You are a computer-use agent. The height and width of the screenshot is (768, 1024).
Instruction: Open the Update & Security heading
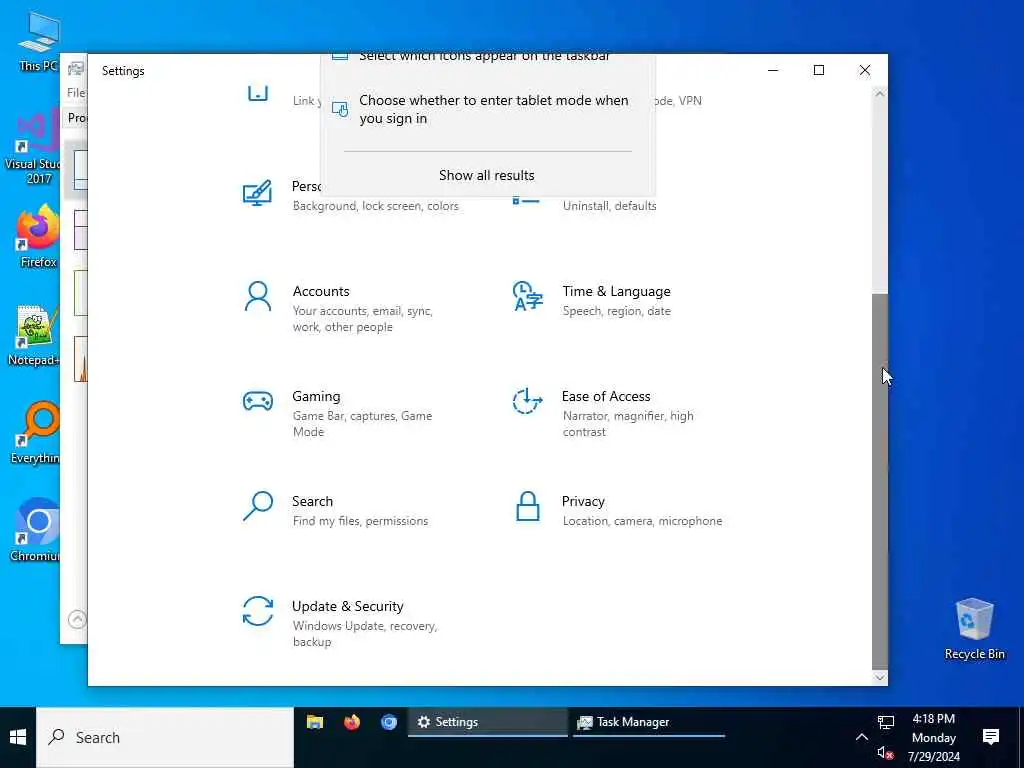click(347, 606)
